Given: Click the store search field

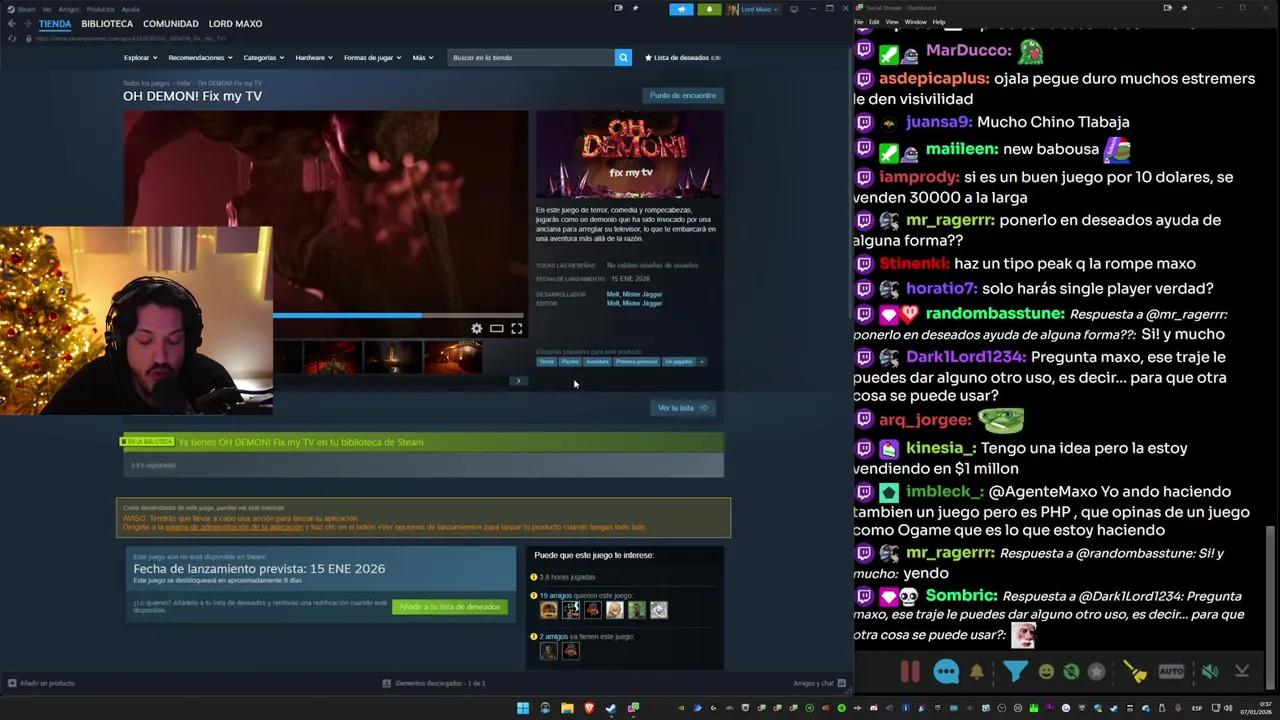Looking at the screenshot, I should click(x=531, y=58).
